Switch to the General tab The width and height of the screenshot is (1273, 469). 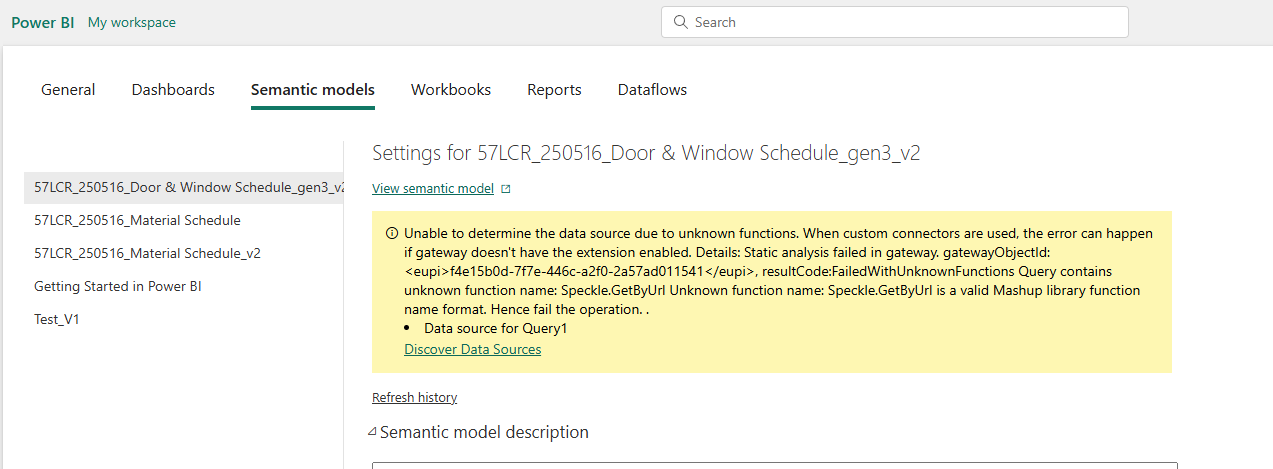[x=68, y=90]
